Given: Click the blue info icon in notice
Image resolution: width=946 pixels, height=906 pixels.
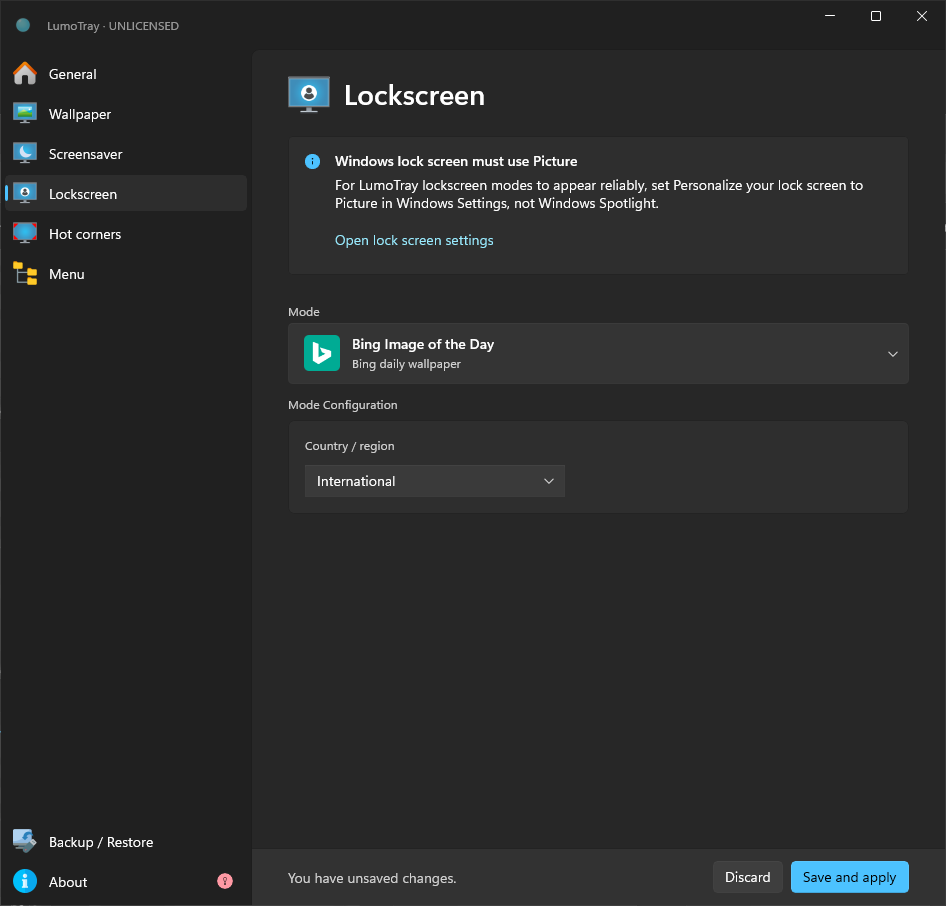Looking at the screenshot, I should coord(313,162).
